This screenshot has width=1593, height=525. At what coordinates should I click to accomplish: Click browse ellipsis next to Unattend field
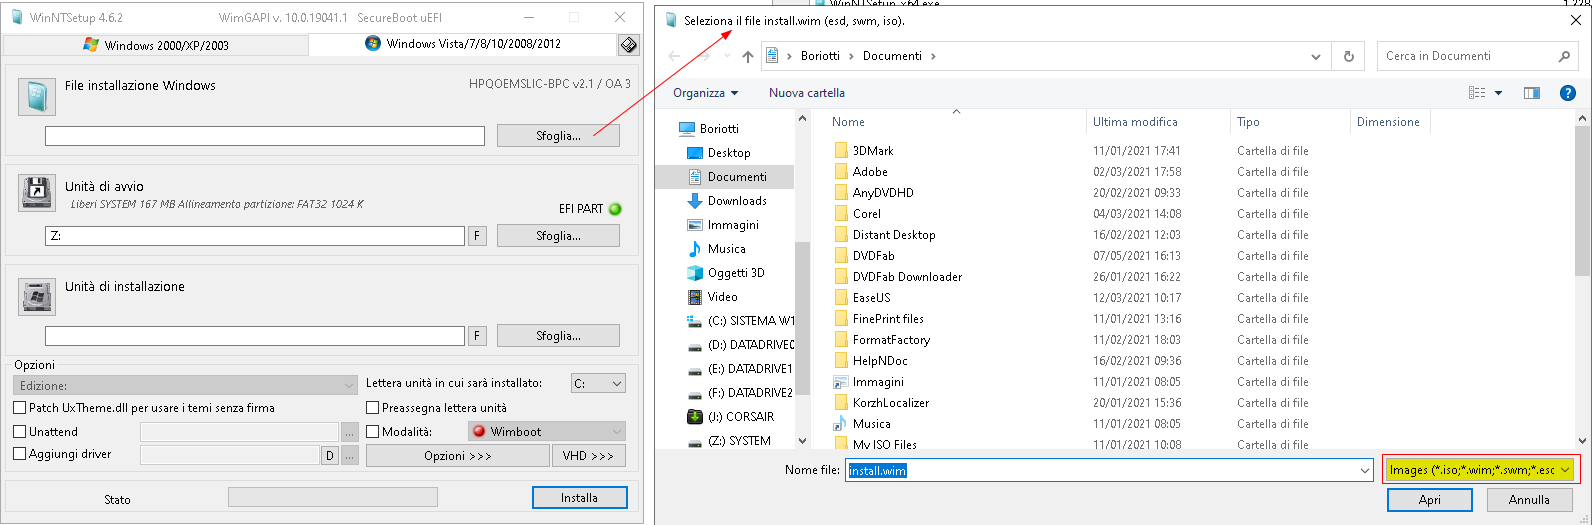point(349,433)
